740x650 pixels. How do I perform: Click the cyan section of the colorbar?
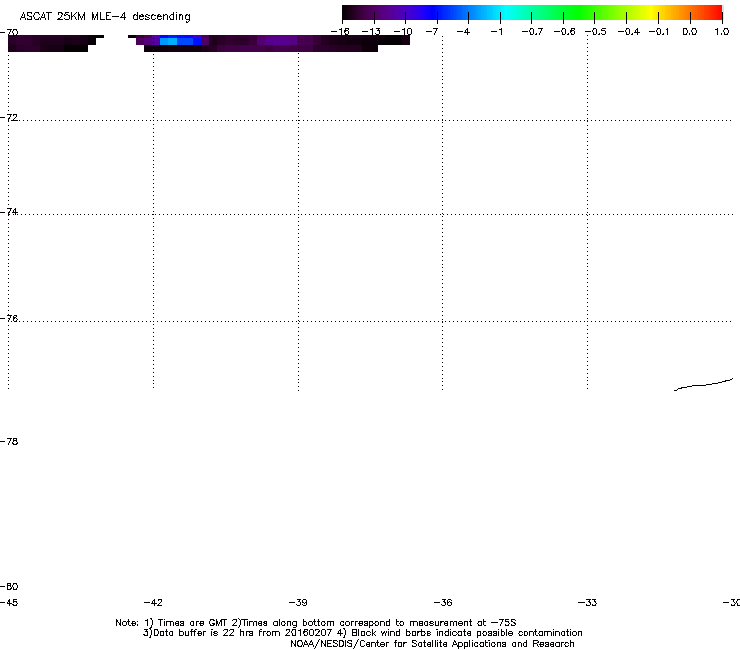tap(503, 13)
